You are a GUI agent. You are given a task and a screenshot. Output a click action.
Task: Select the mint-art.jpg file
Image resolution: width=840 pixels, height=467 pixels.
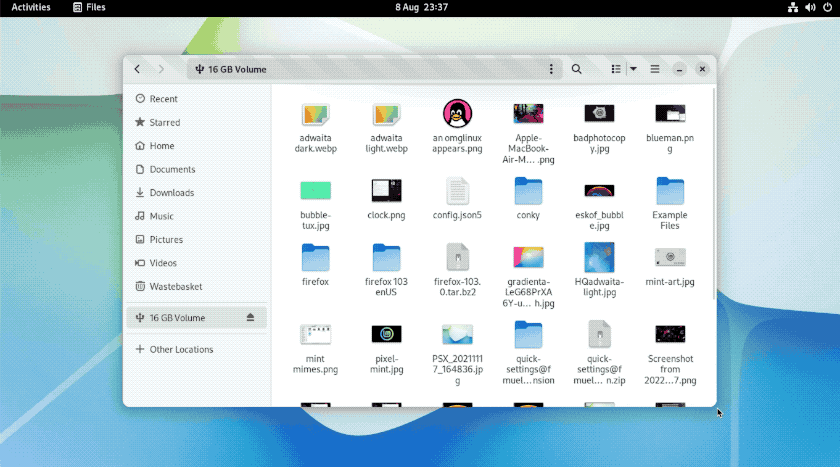tap(670, 267)
